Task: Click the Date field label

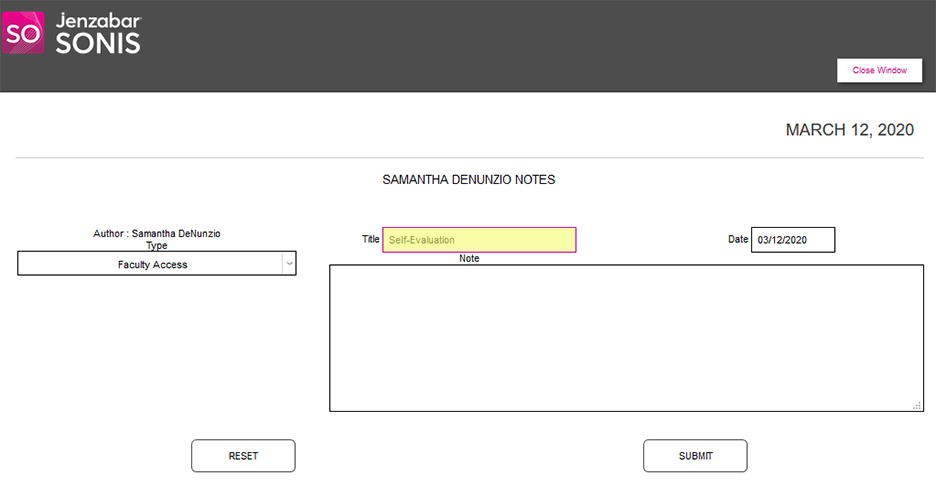Action: pyautogui.click(x=738, y=240)
